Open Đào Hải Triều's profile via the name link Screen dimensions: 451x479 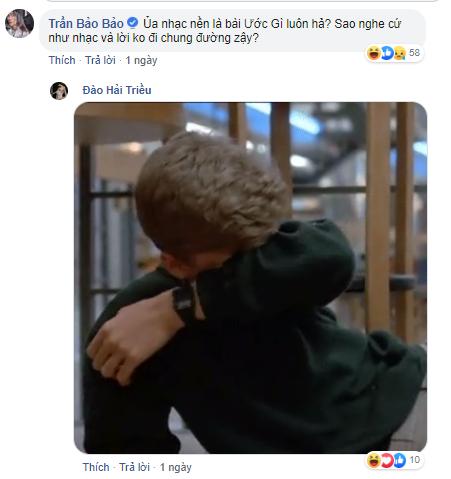pyautogui.click(x=117, y=90)
